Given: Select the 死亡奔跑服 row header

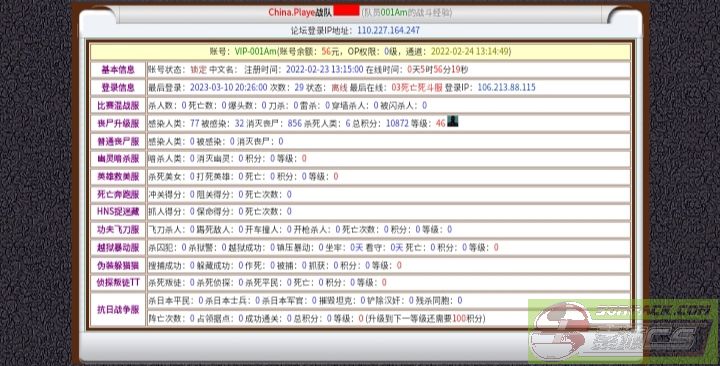Looking at the screenshot, I should pos(118,194).
